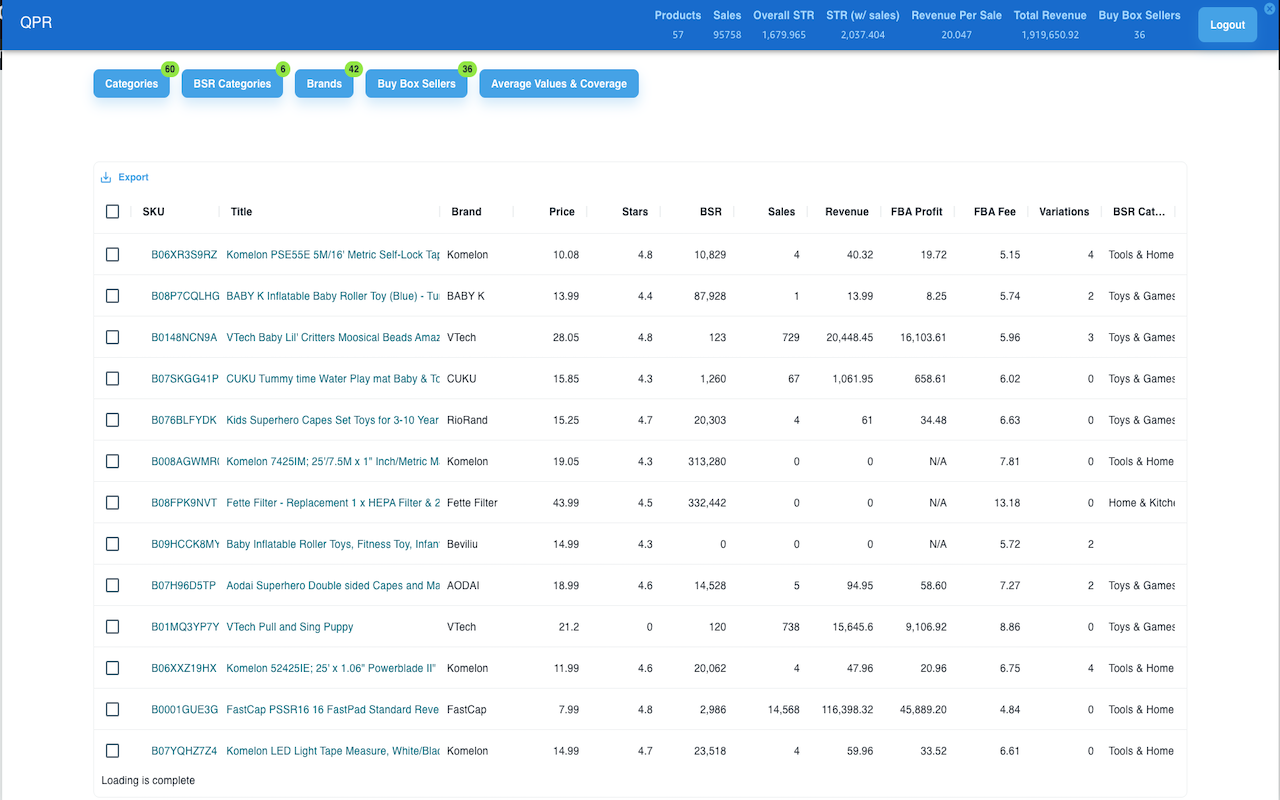1280x800 pixels.
Task: Open the BSR Categories button
Action: (x=232, y=84)
